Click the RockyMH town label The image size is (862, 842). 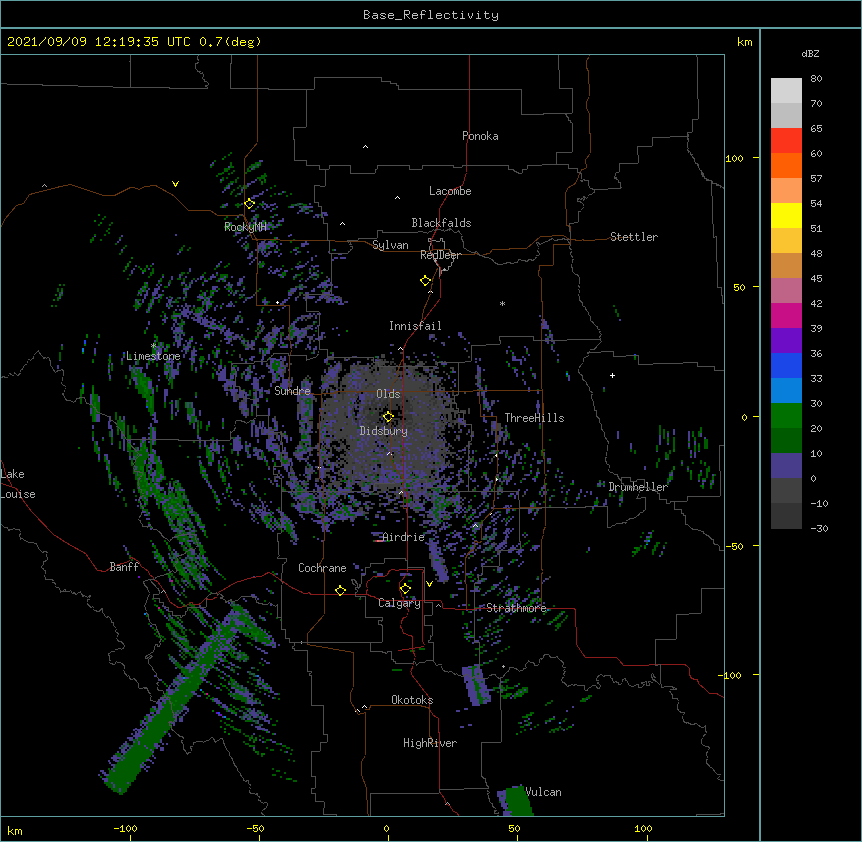click(245, 227)
